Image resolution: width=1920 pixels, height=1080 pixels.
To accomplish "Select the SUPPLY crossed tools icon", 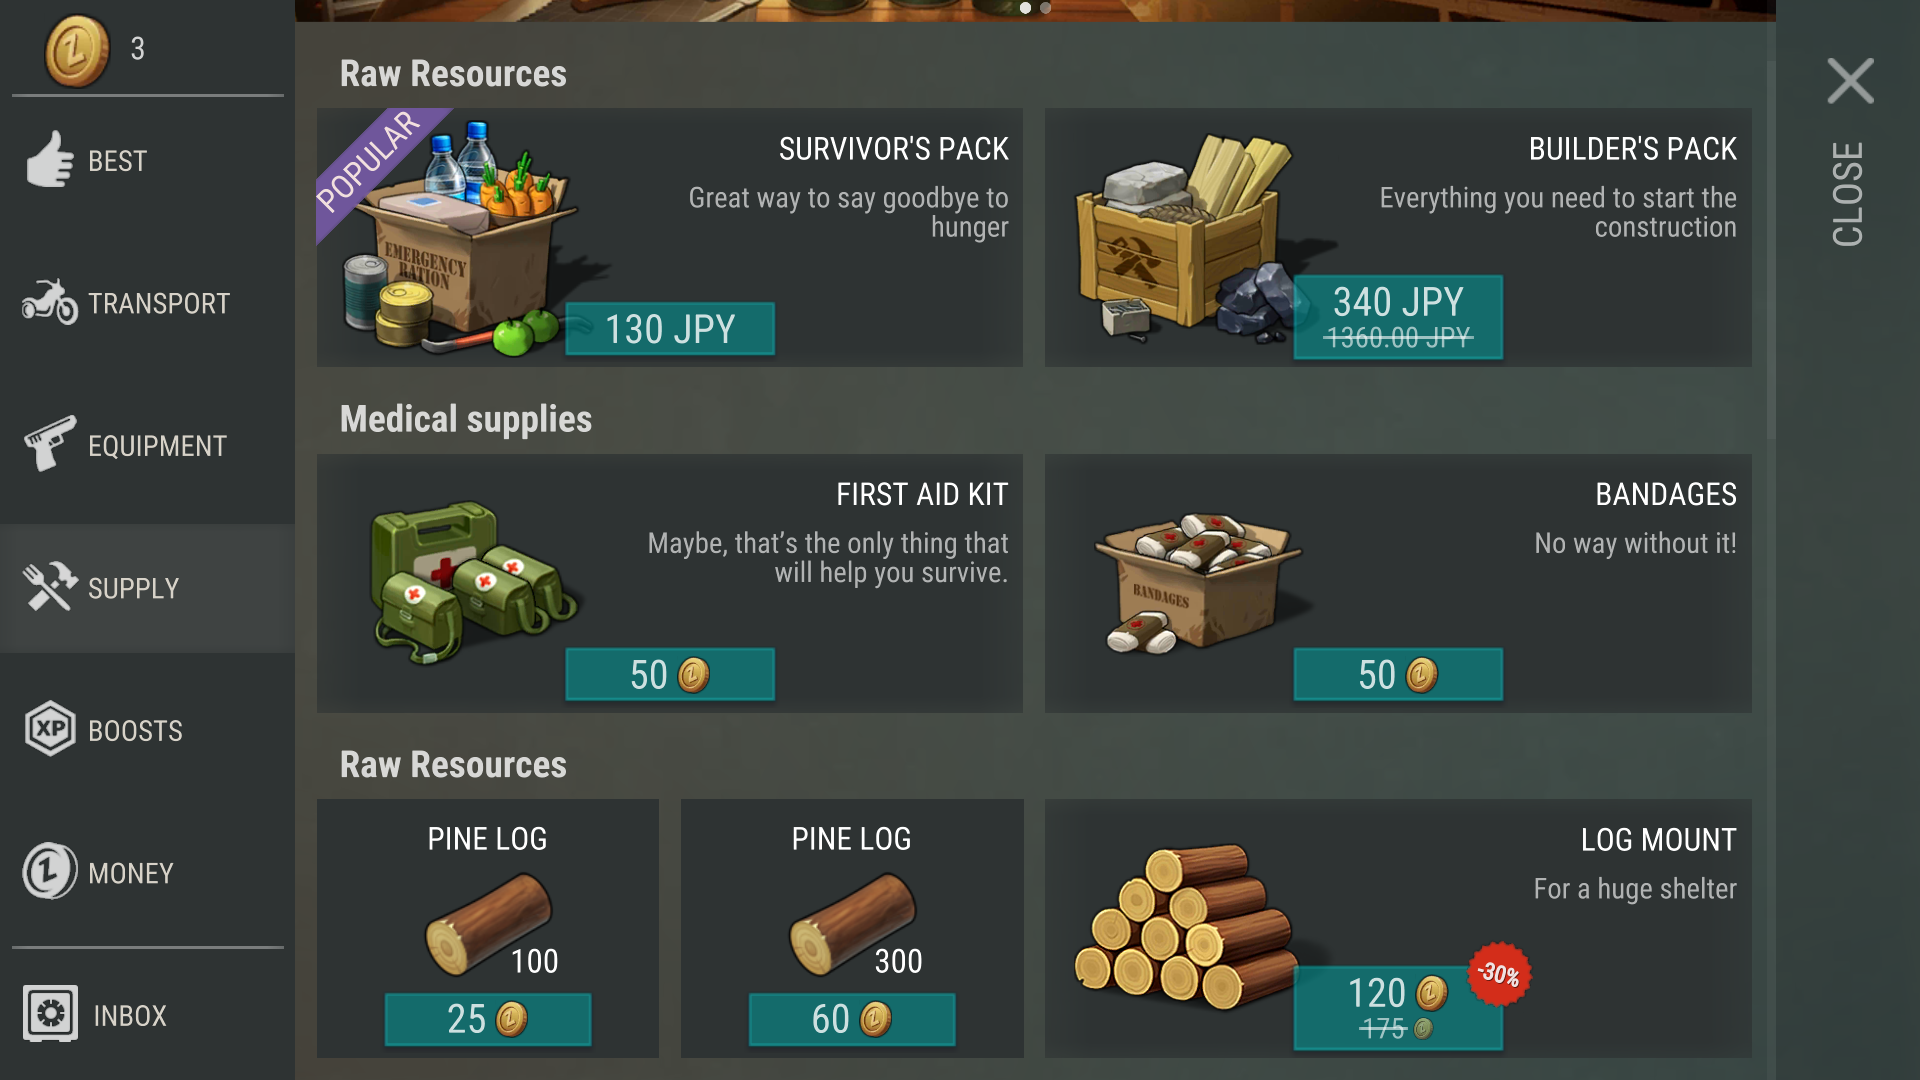I will 50,587.
